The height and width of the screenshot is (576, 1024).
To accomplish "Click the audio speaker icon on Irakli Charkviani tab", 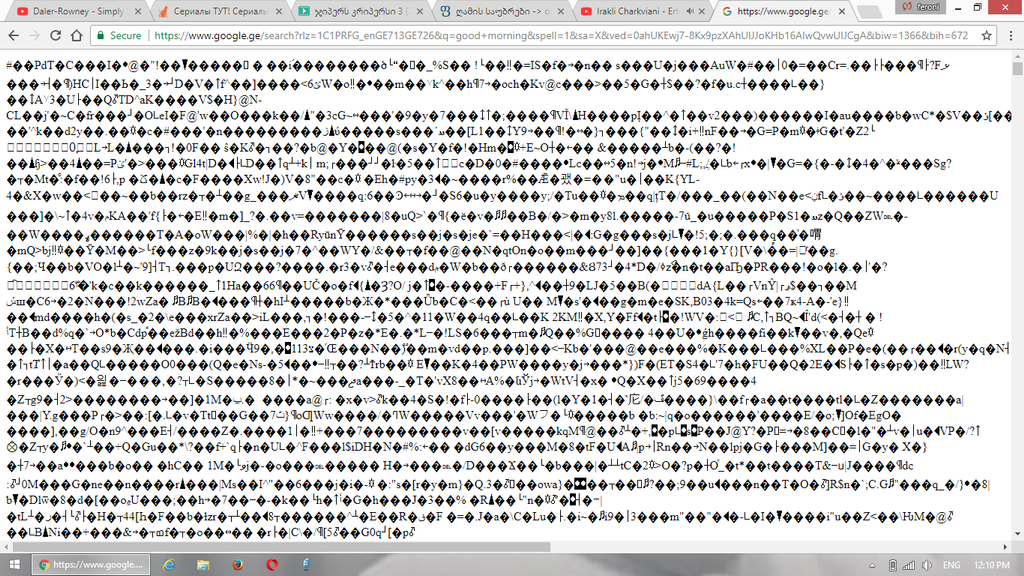I will click(x=690, y=11).
